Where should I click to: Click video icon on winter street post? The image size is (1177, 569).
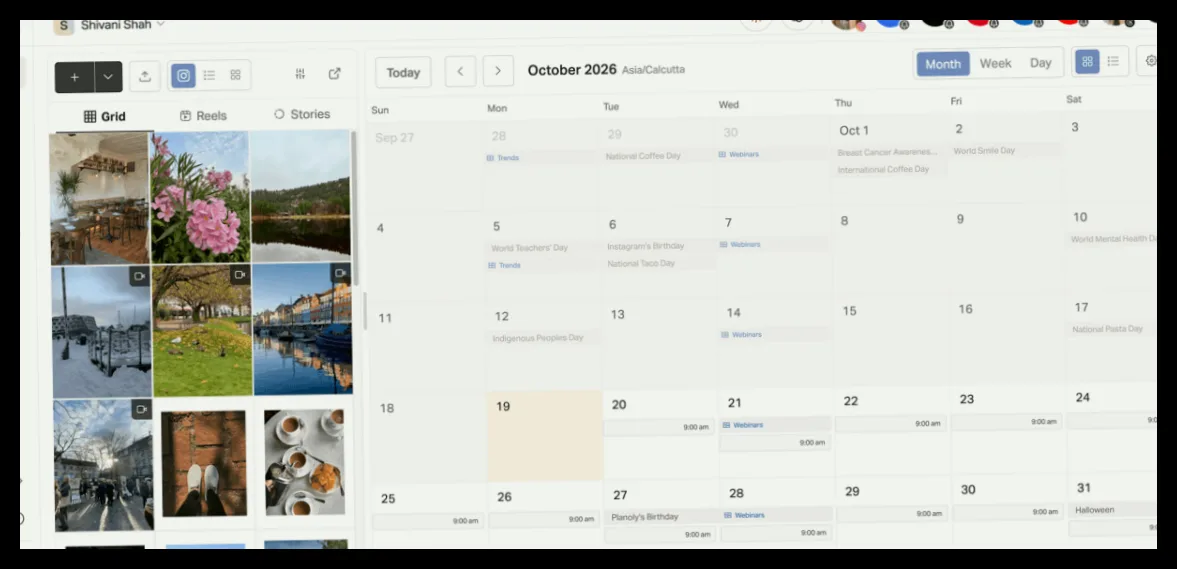[x=141, y=409]
